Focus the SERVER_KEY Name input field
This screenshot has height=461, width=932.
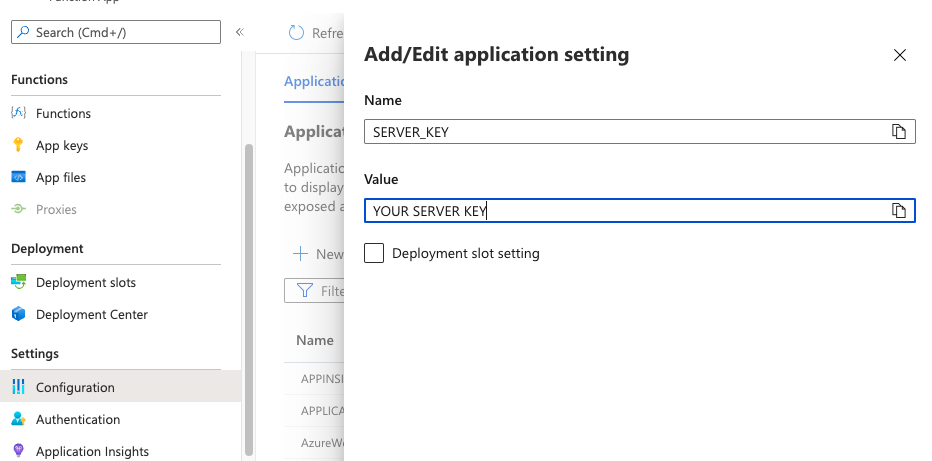tap(625, 132)
